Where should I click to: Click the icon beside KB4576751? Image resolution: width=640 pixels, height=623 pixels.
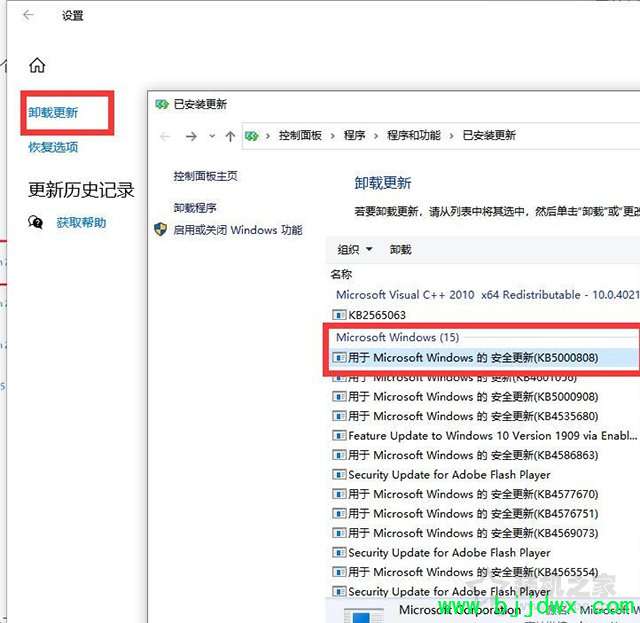[339, 514]
